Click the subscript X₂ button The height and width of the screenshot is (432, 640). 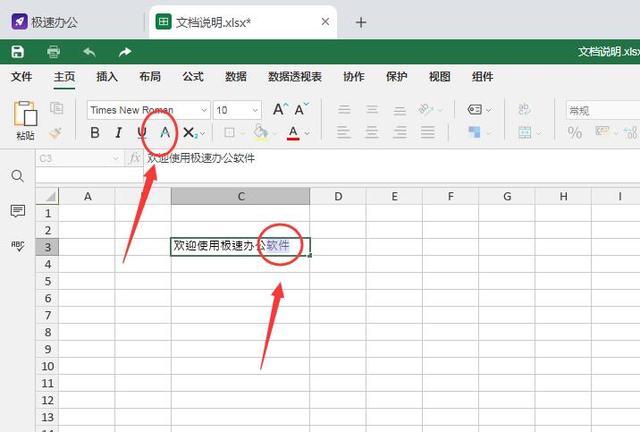coord(190,133)
